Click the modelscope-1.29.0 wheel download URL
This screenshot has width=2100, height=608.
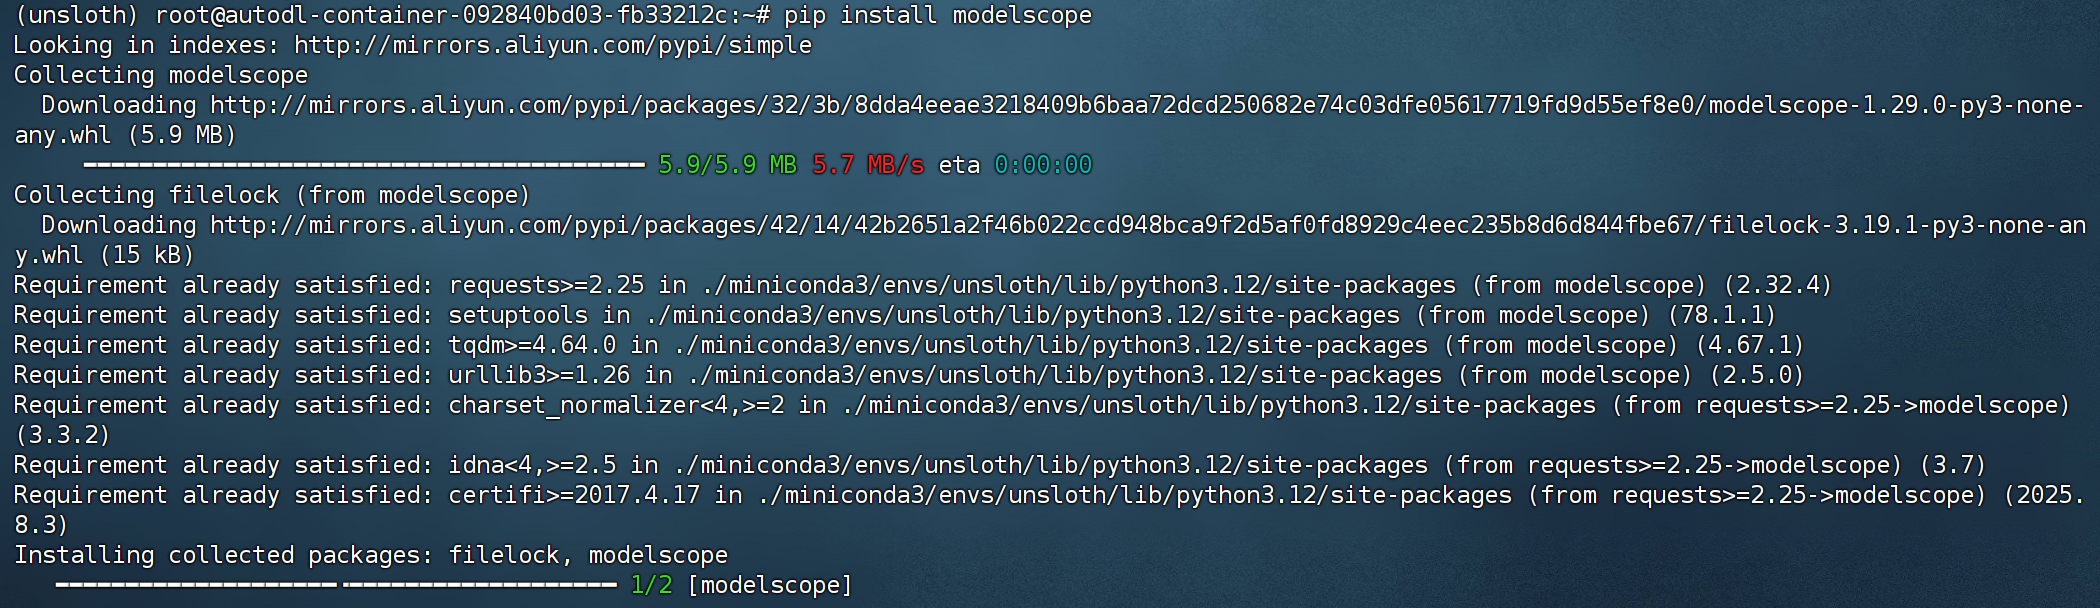1147,106
